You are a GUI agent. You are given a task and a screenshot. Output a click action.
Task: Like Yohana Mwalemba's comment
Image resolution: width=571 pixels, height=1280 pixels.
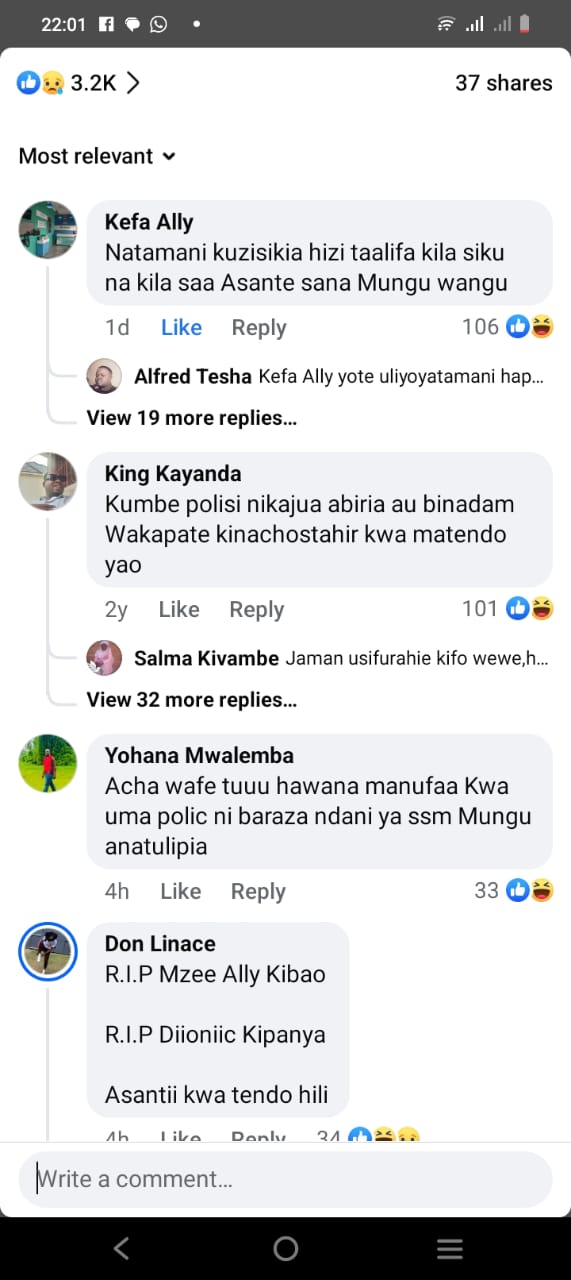pyautogui.click(x=181, y=891)
